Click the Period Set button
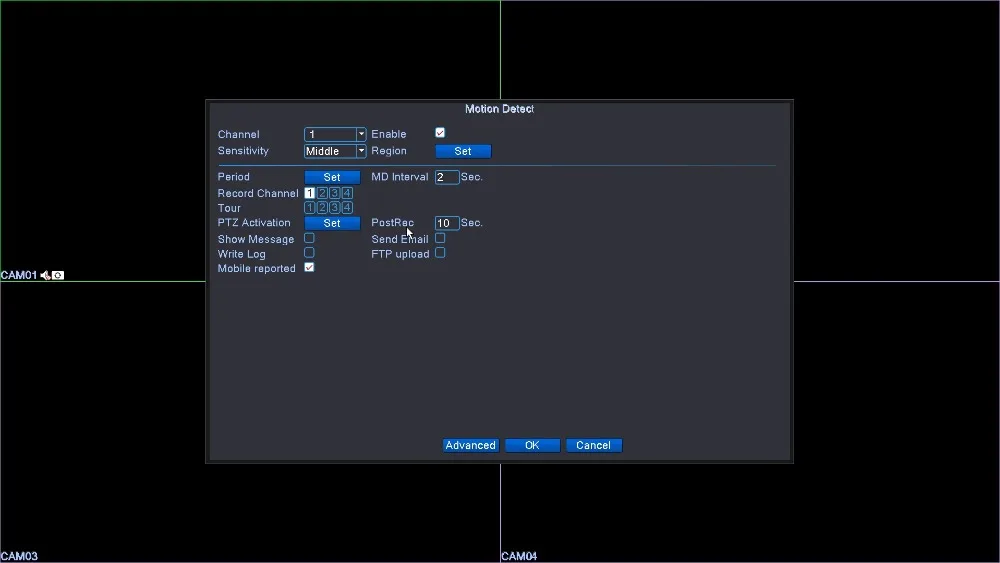This screenshot has width=1000, height=563. 332,177
